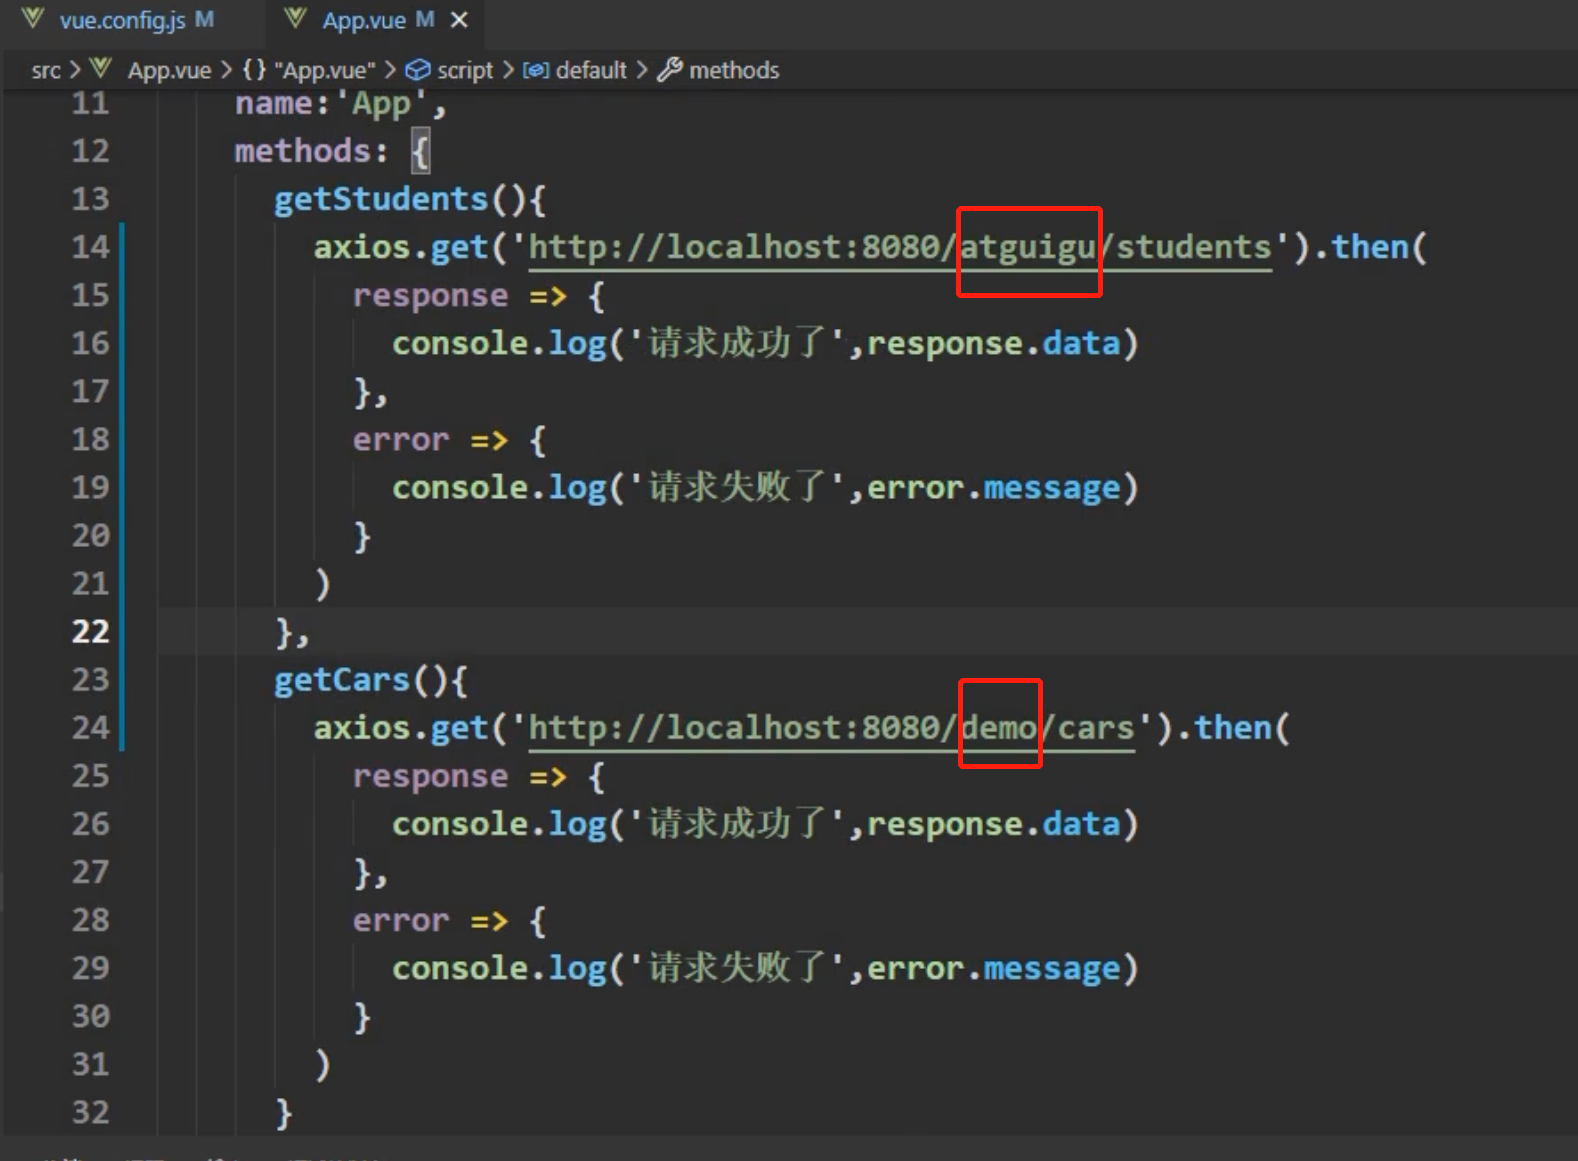The height and width of the screenshot is (1161, 1578).
Task: Click the wrench icon before methods breadcrumb
Action: [670, 69]
